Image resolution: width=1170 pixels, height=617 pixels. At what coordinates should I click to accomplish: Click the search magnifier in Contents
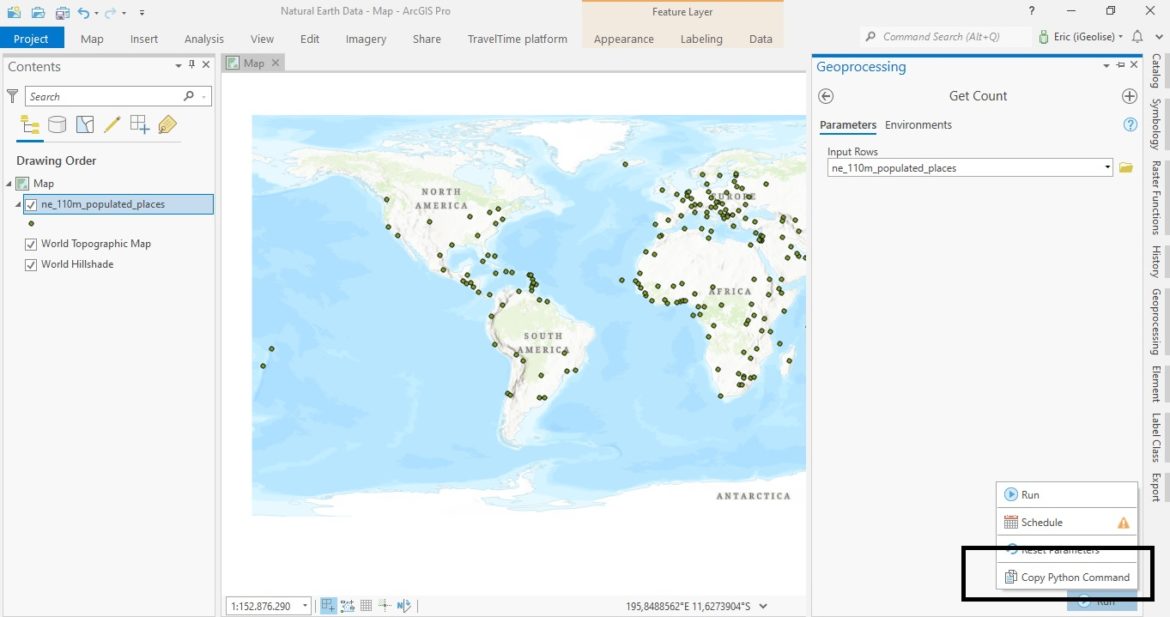point(189,96)
